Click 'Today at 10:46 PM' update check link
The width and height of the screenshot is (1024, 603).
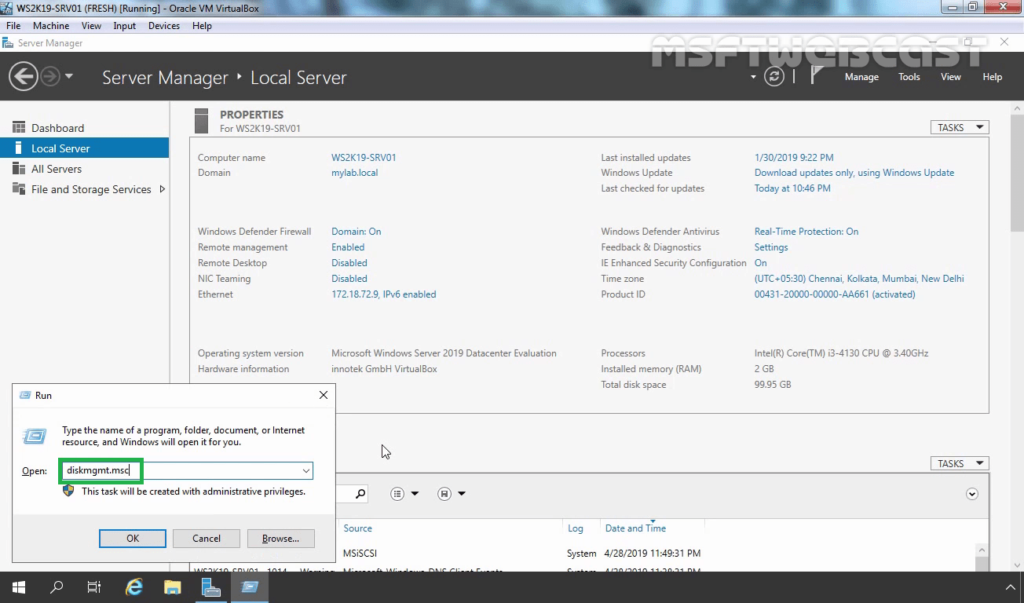point(792,188)
